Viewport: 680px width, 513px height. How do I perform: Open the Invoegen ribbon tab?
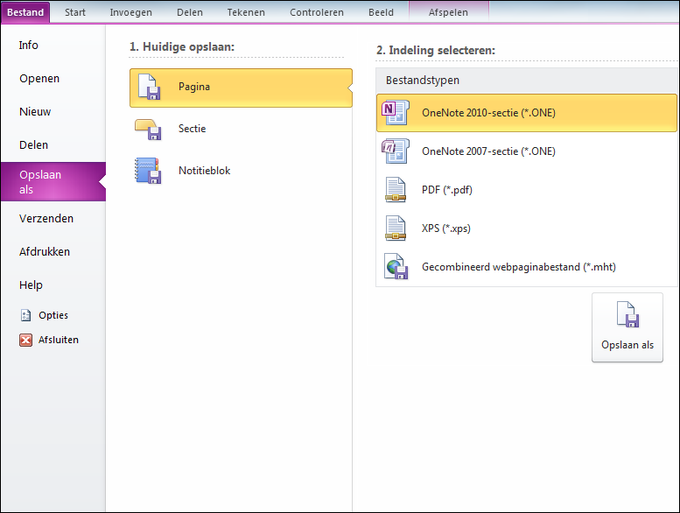coord(131,12)
